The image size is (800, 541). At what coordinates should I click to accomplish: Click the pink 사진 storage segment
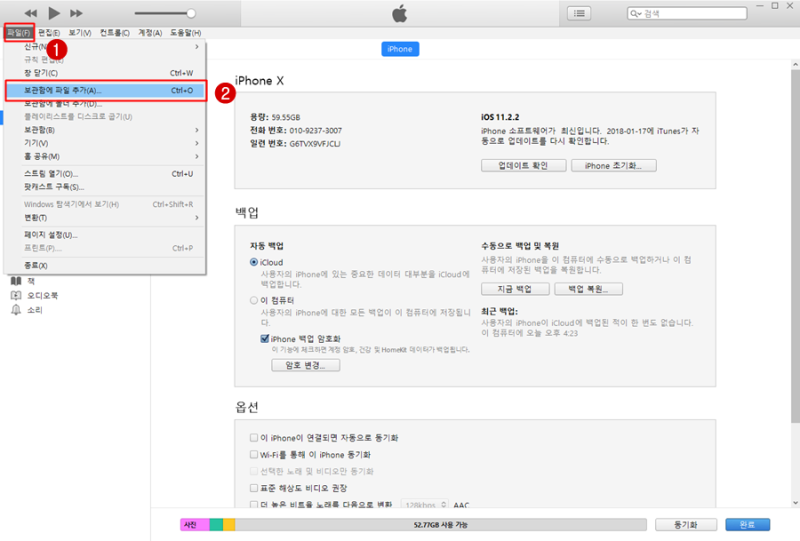point(195,525)
